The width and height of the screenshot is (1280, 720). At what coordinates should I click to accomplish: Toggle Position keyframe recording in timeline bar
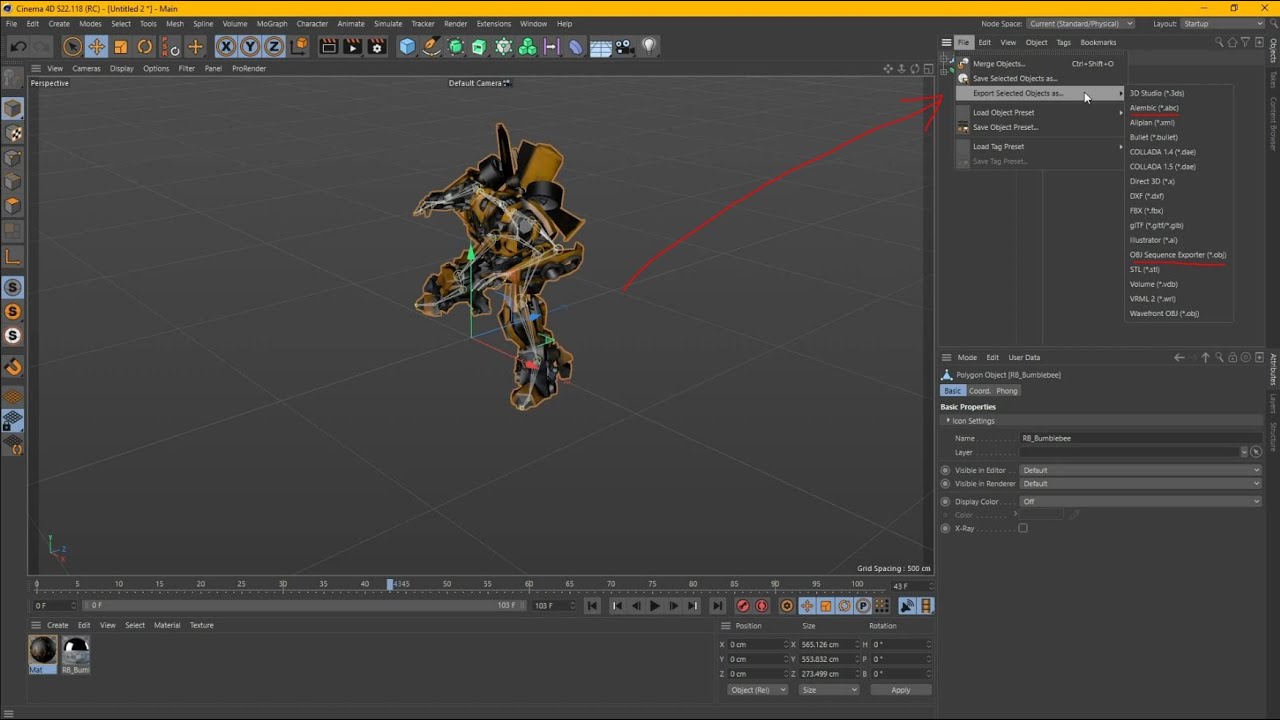tap(806, 606)
